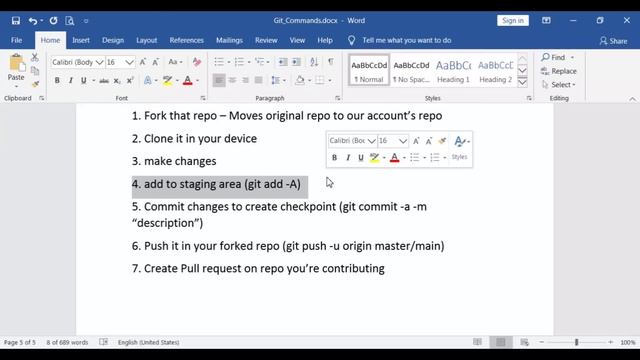The image size is (640, 360).
Task: Open the References tab
Action: (187, 40)
